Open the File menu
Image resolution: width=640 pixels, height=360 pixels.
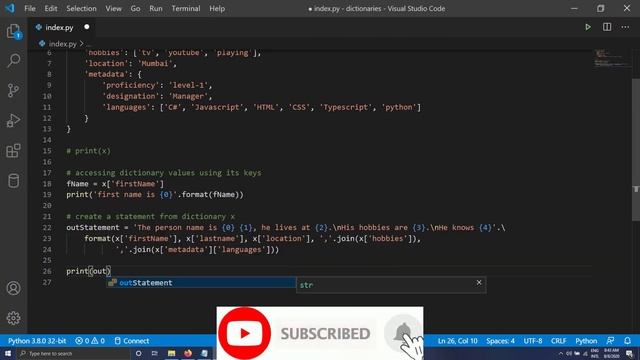click(30, 9)
